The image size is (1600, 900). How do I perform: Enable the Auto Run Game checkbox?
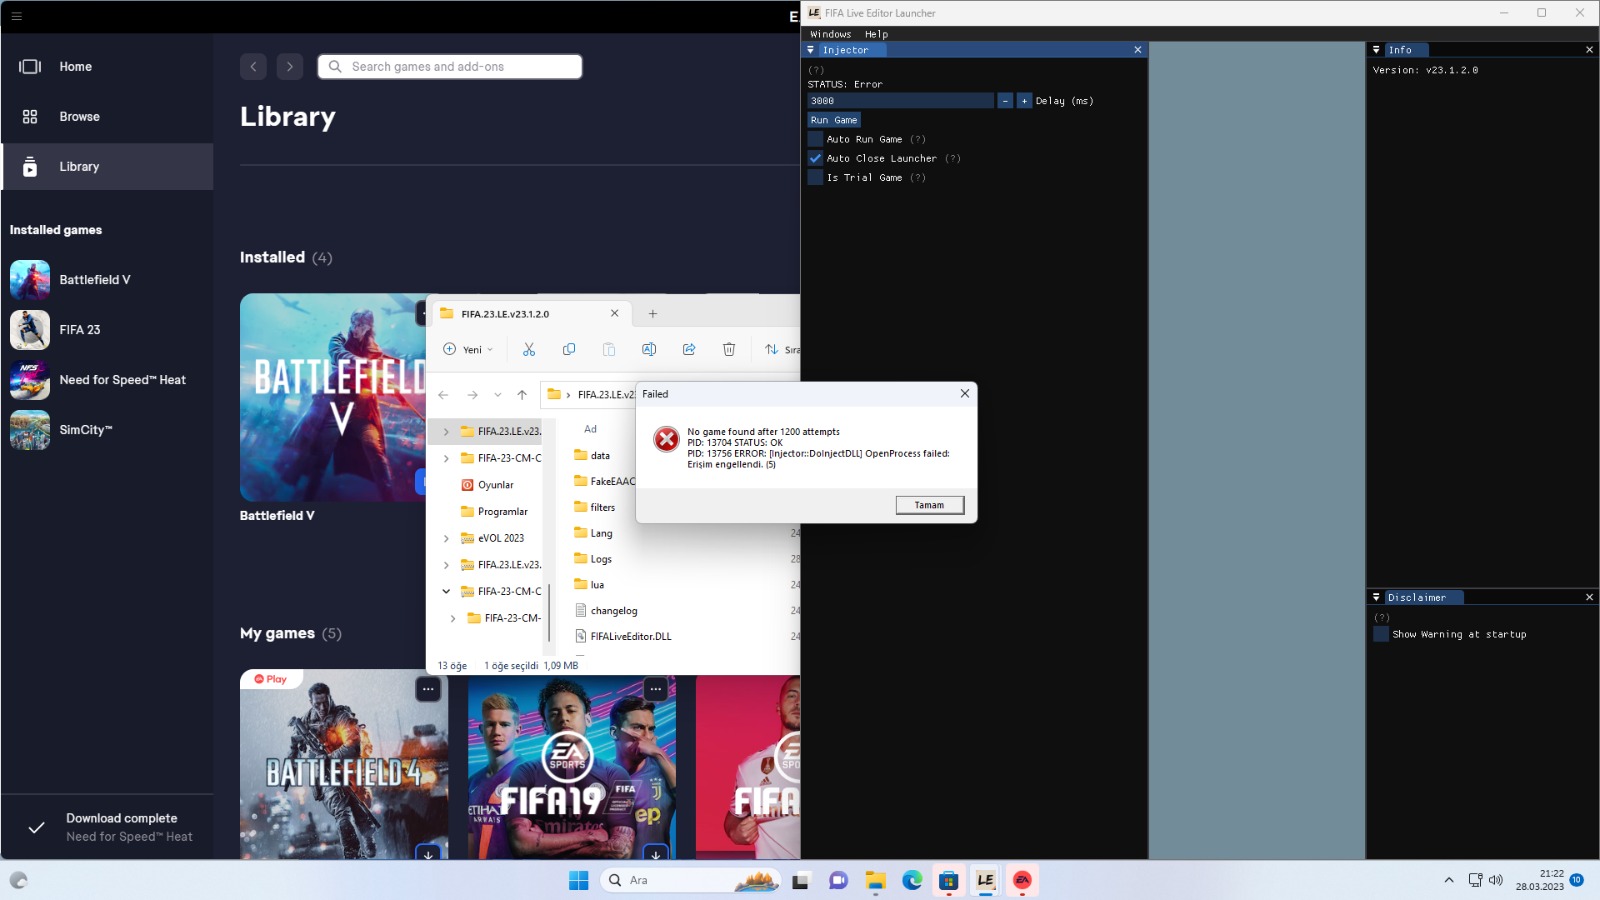point(816,139)
